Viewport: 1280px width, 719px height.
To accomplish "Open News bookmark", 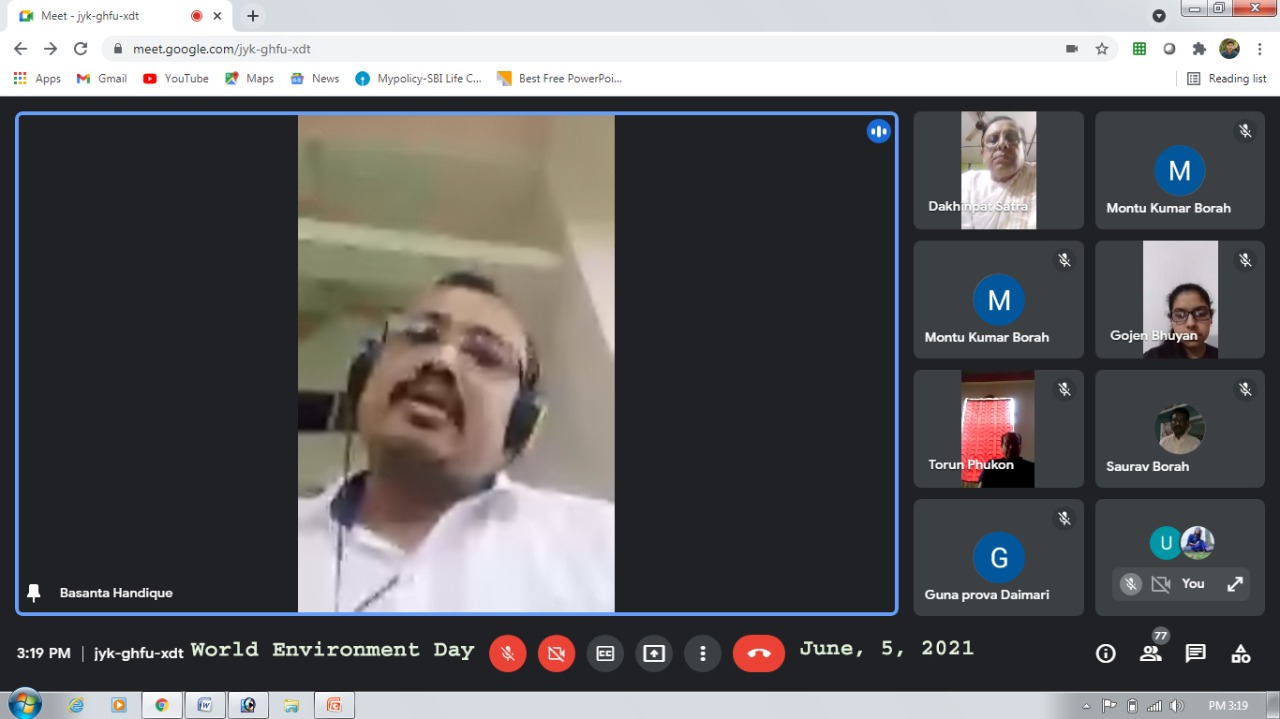I will click(x=315, y=78).
